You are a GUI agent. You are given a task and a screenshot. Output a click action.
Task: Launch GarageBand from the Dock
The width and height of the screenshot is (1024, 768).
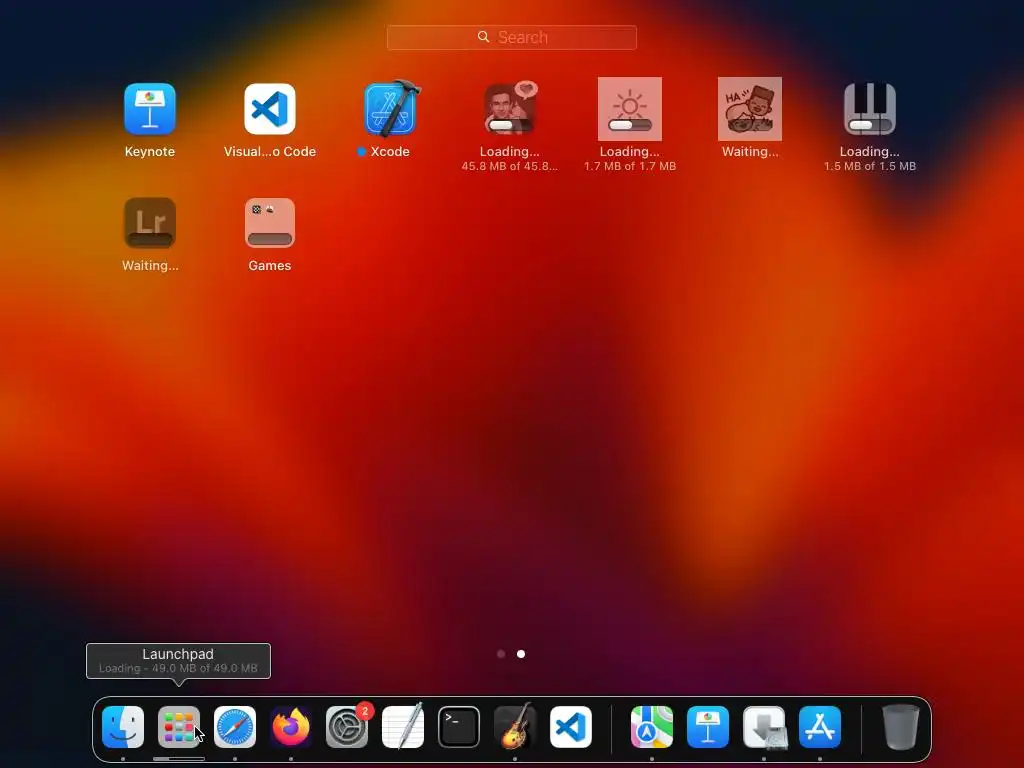(x=515, y=727)
